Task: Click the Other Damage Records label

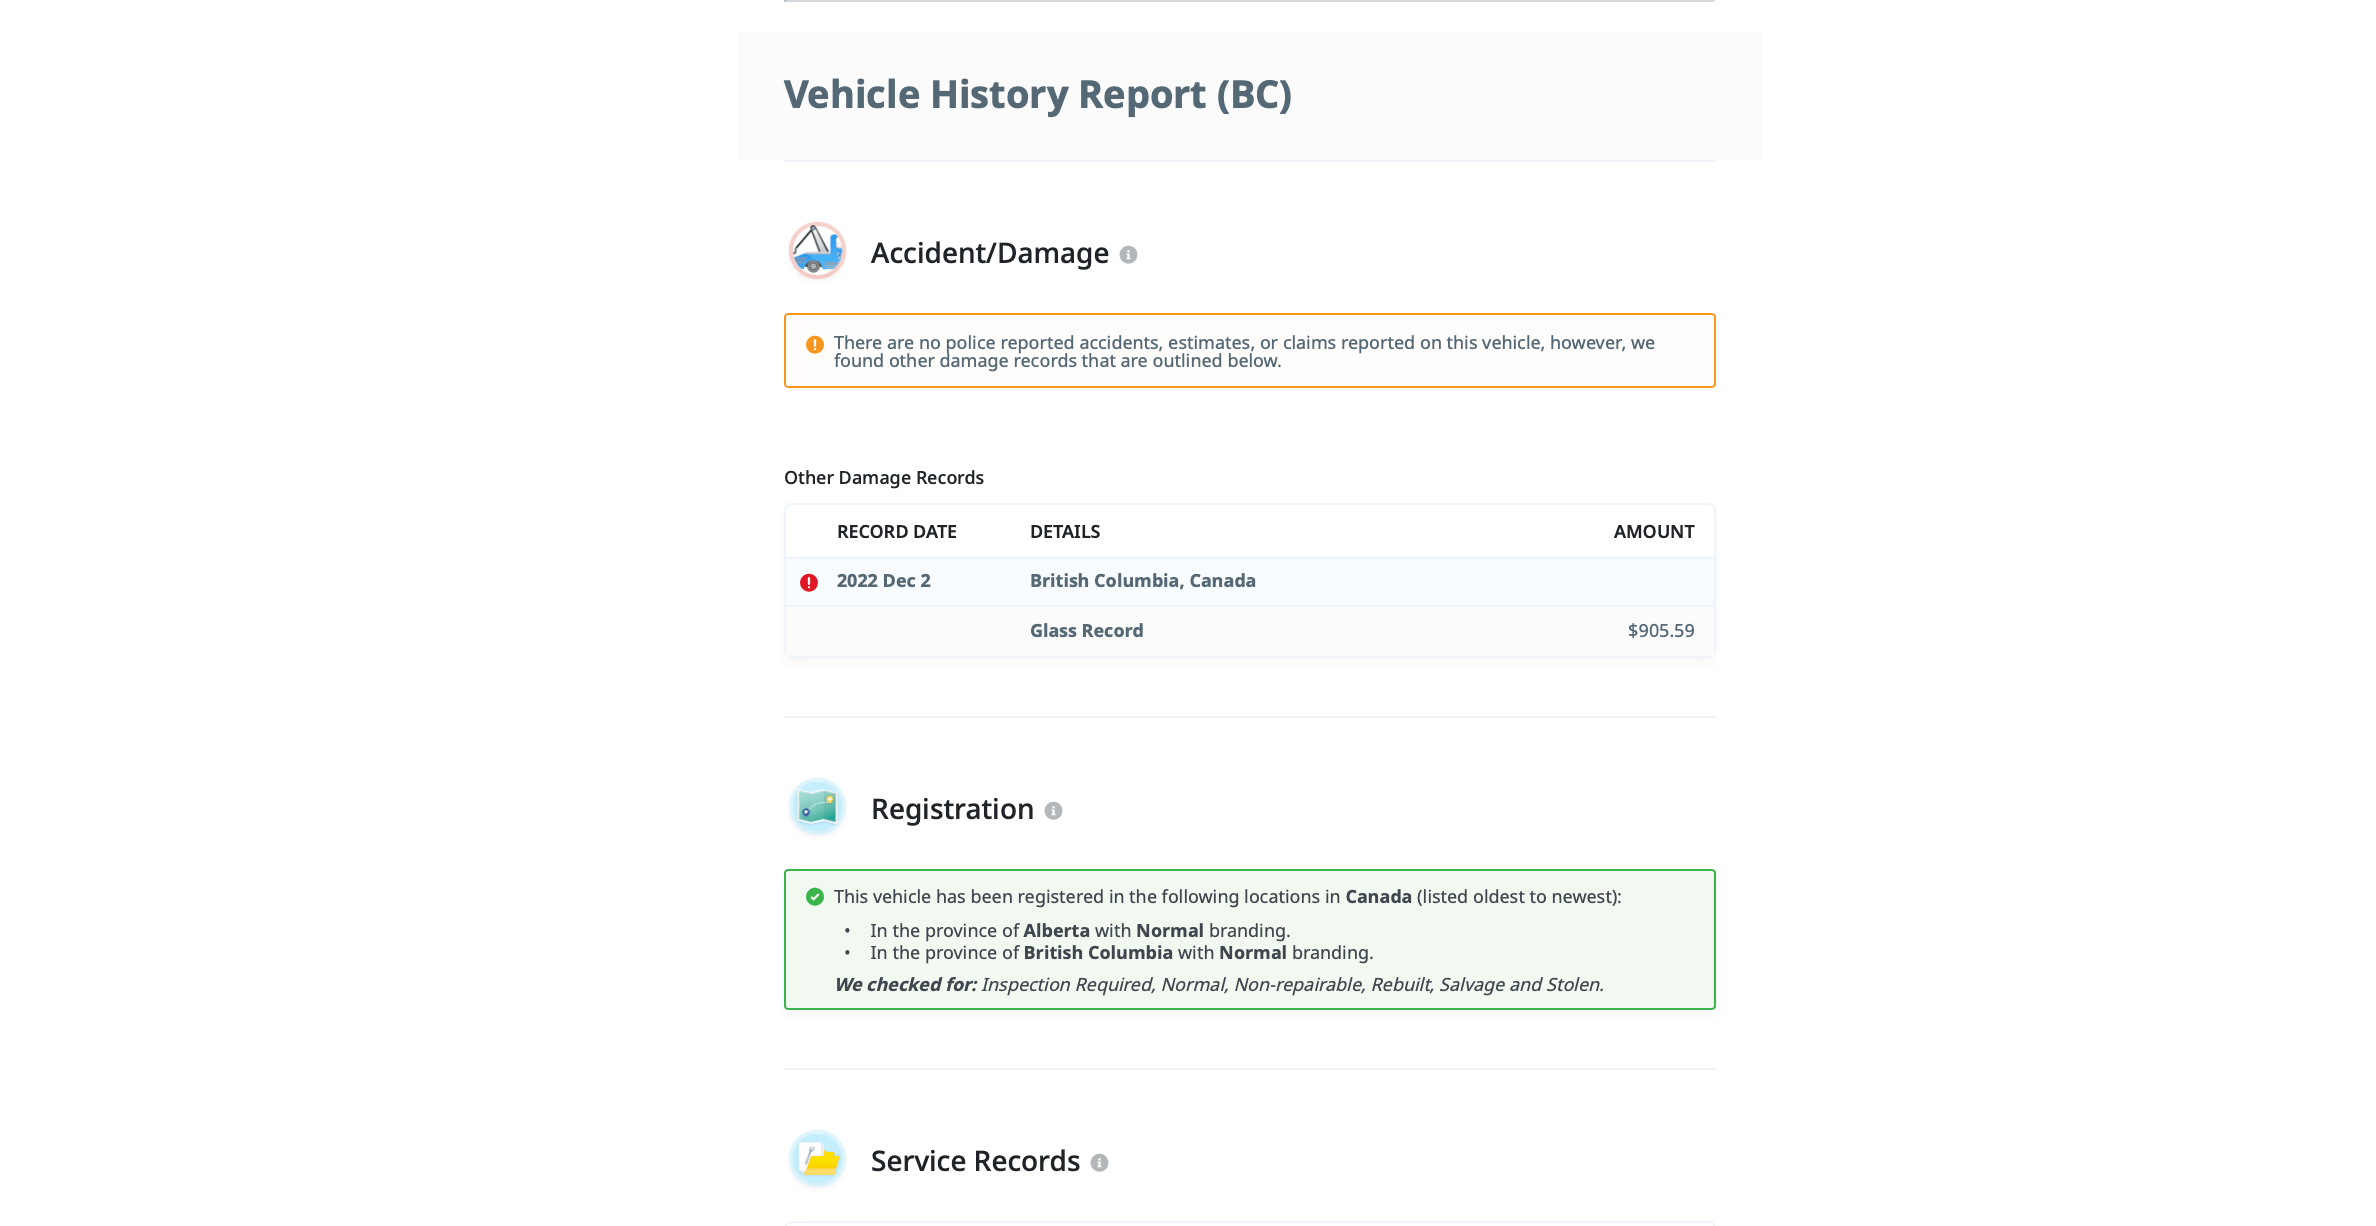Action: point(884,478)
